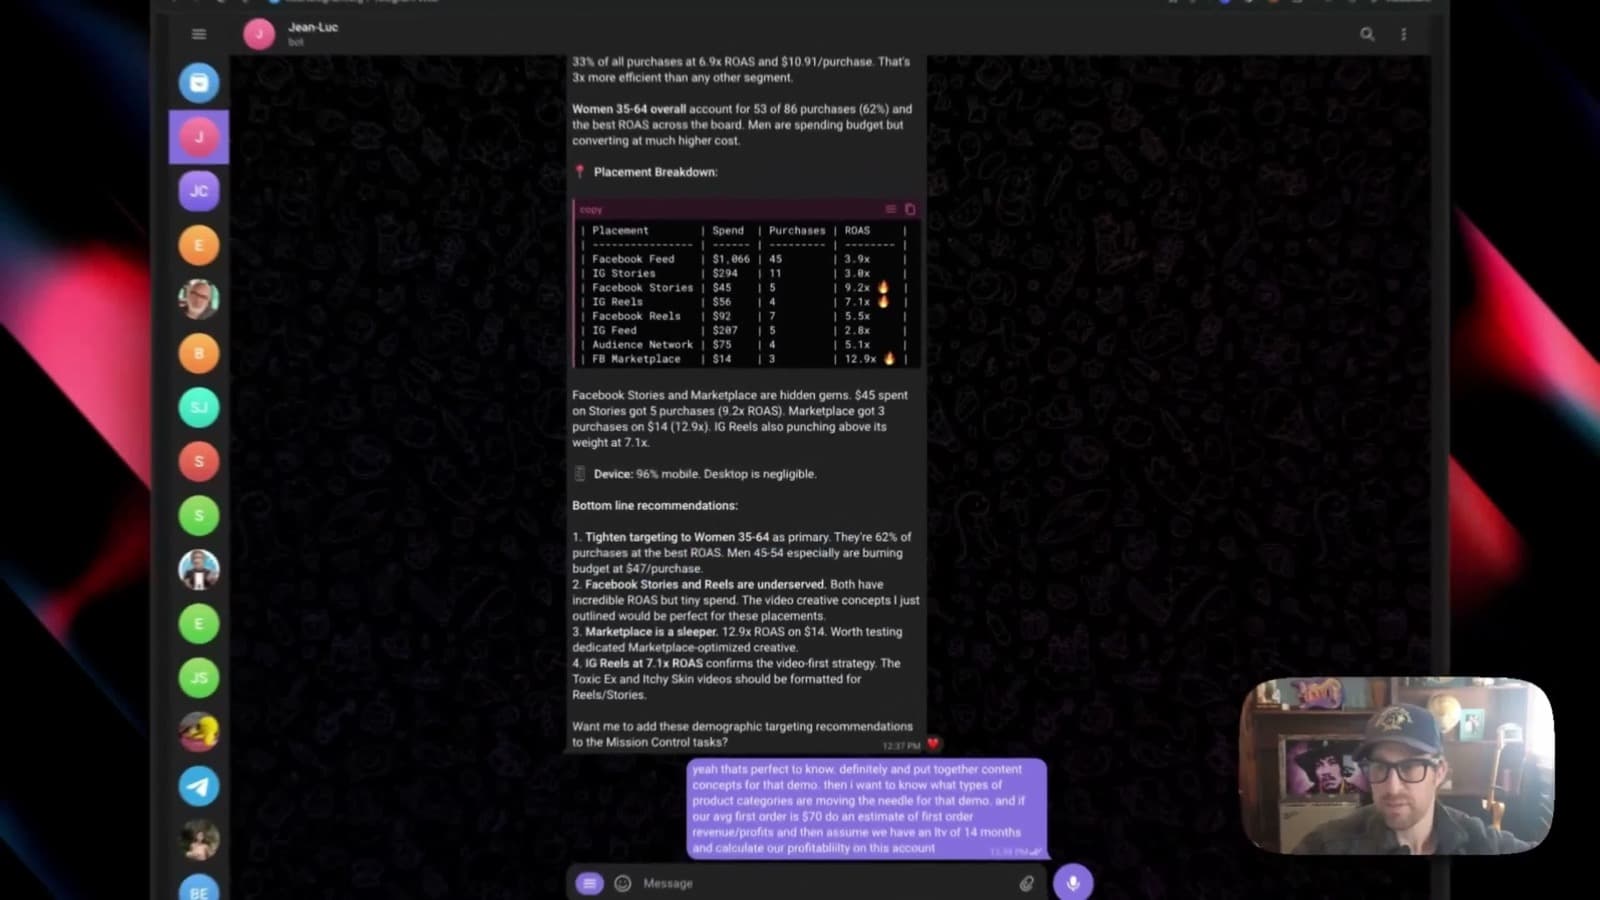Open the blue BE chat avatar
Viewport: 1600px width, 900px height.
click(199, 887)
